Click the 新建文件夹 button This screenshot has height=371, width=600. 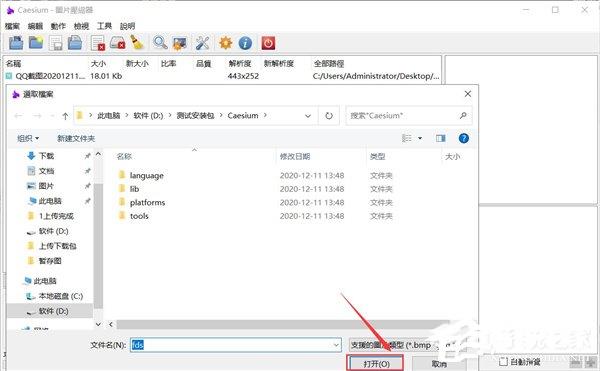76,138
